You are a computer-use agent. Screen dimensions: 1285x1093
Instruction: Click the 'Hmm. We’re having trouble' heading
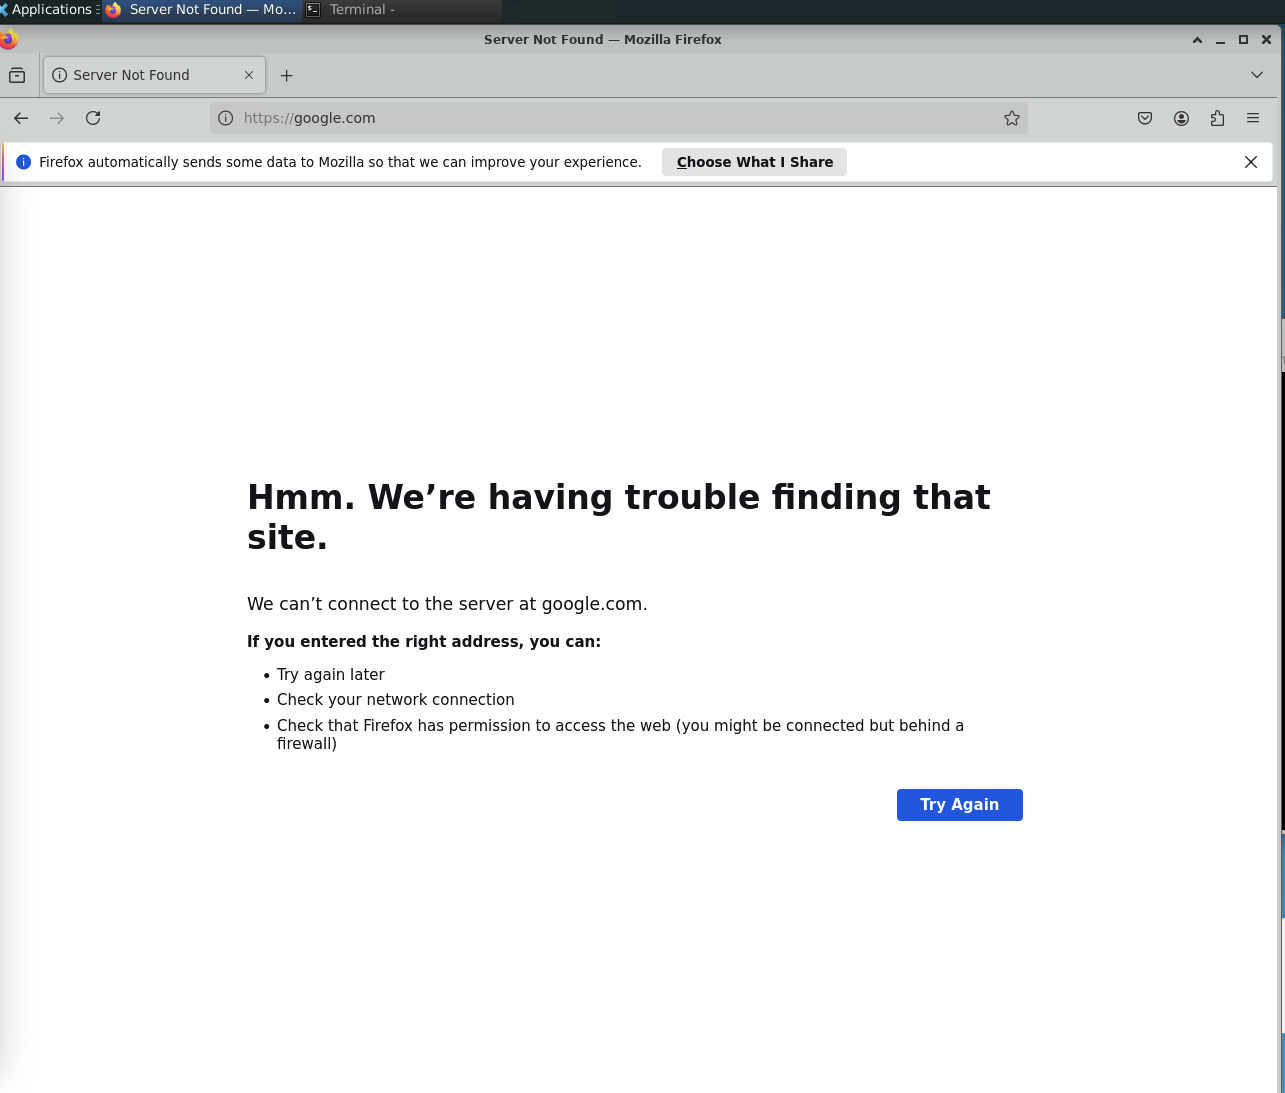618,517
